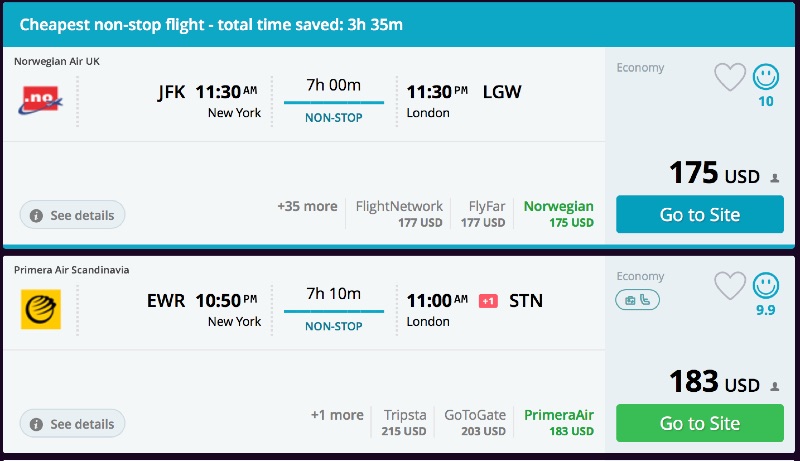
Task: Show +35 more booking options
Action: [307, 207]
